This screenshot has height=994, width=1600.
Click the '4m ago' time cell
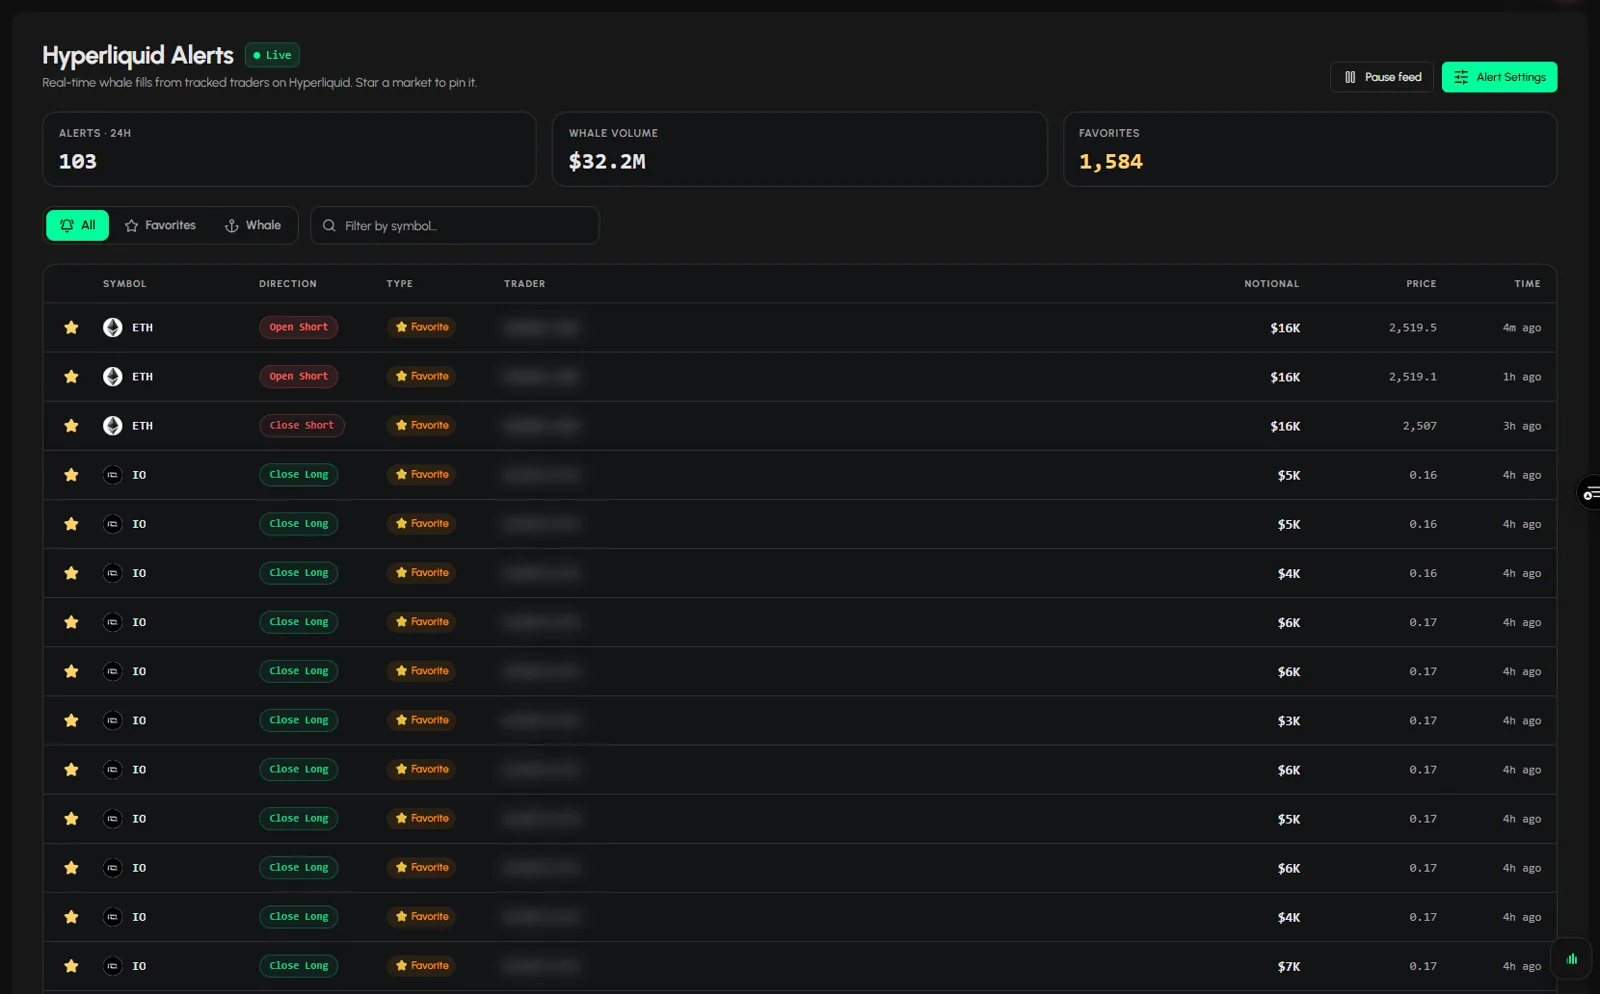pos(1521,328)
